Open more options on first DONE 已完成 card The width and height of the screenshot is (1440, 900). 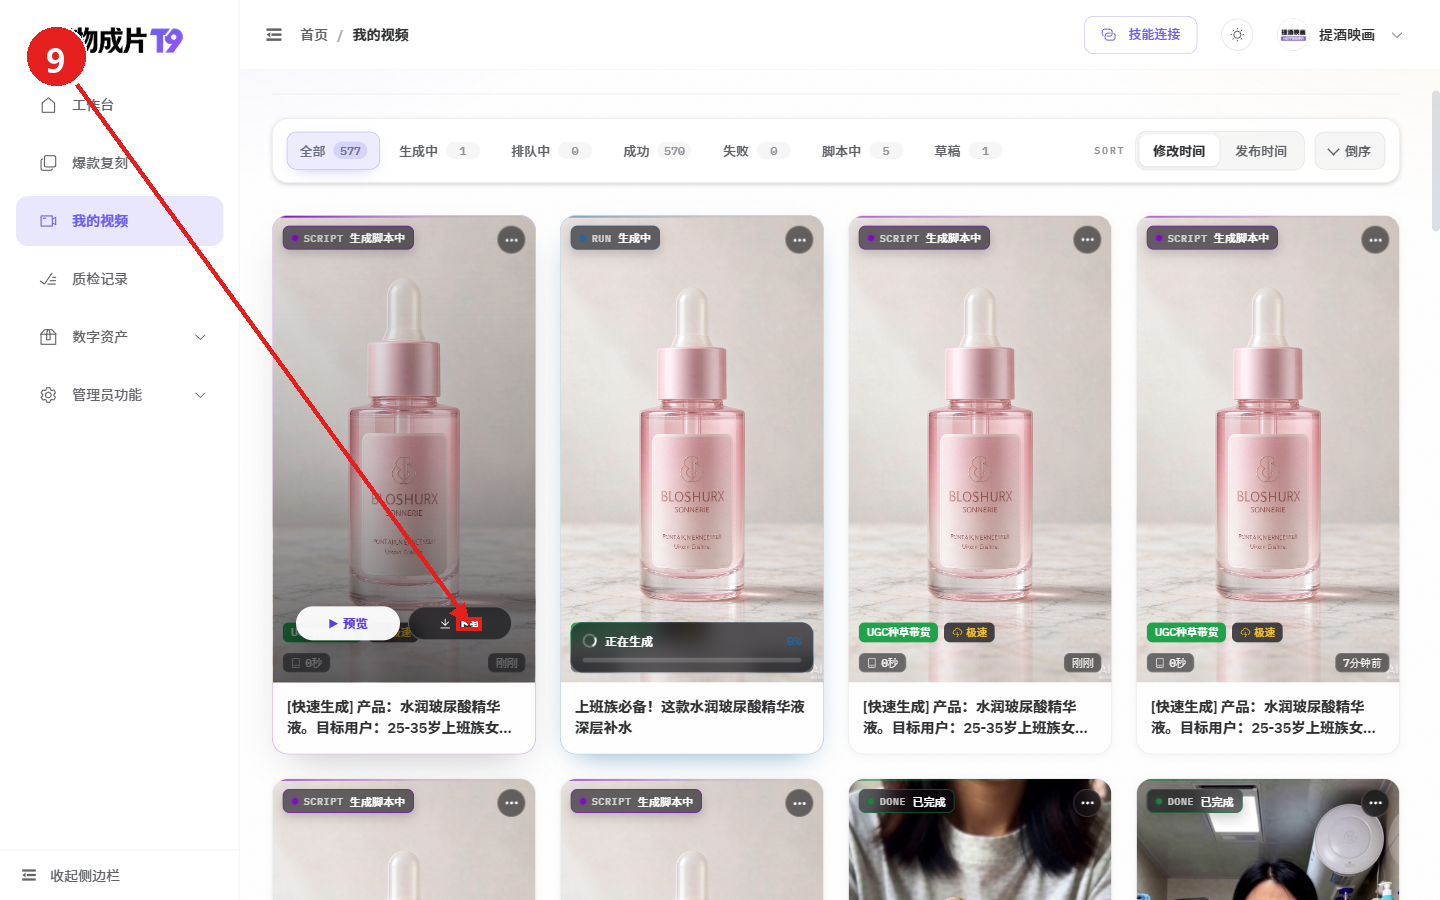[1087, 803]
